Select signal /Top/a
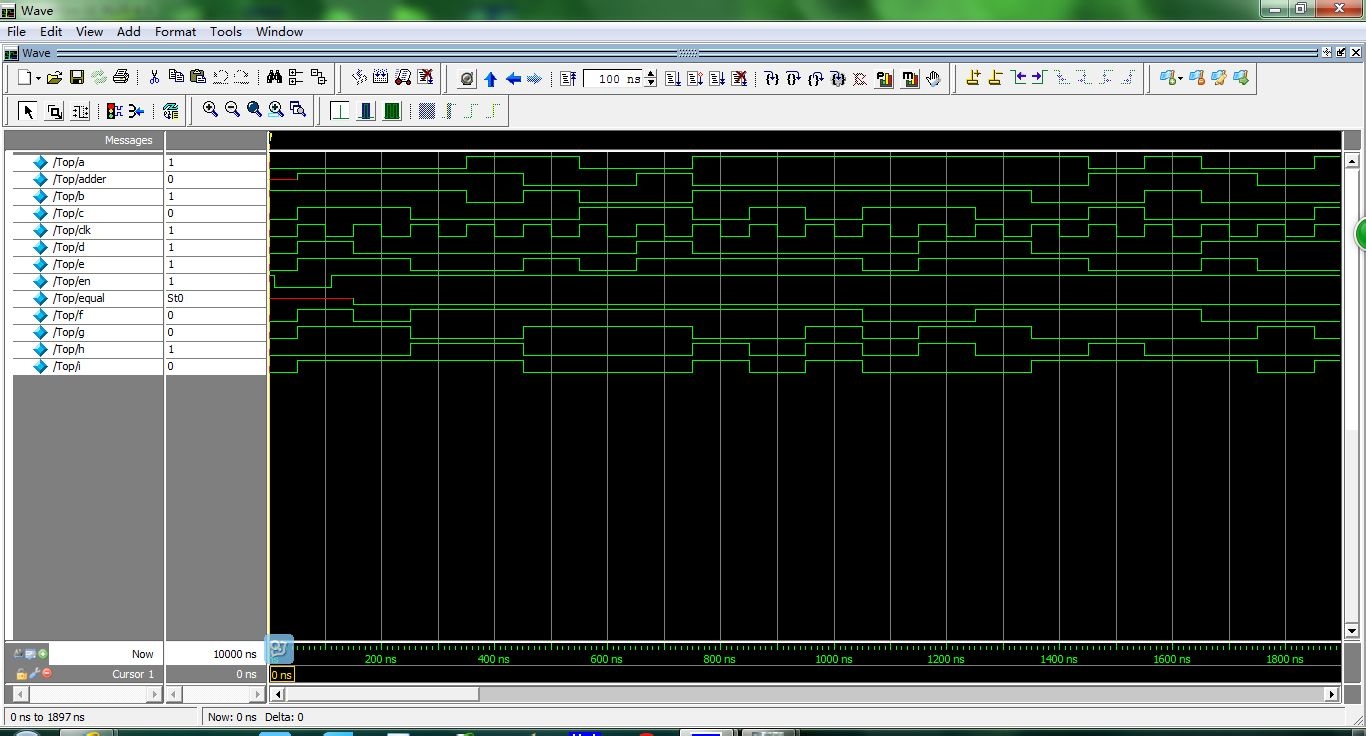The image size is (1366, 736). (x=69, y=162)
